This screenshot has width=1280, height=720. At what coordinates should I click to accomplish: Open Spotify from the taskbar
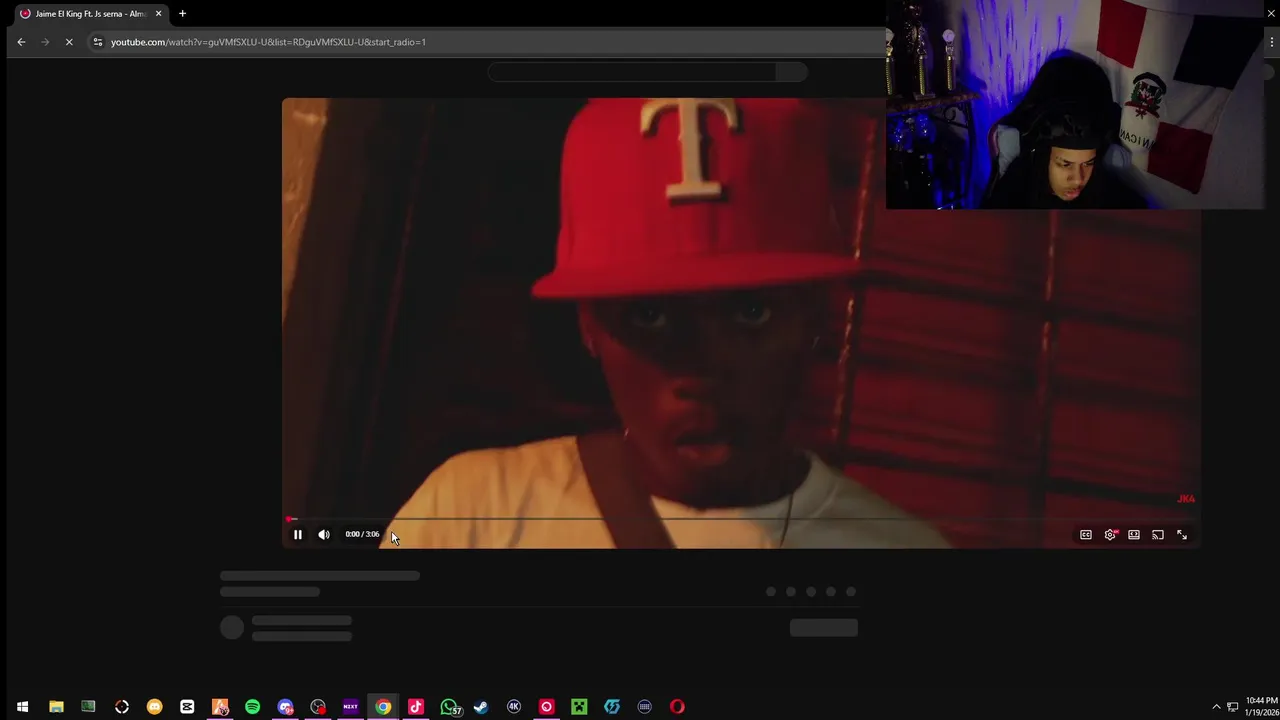[x=252, y=707]
